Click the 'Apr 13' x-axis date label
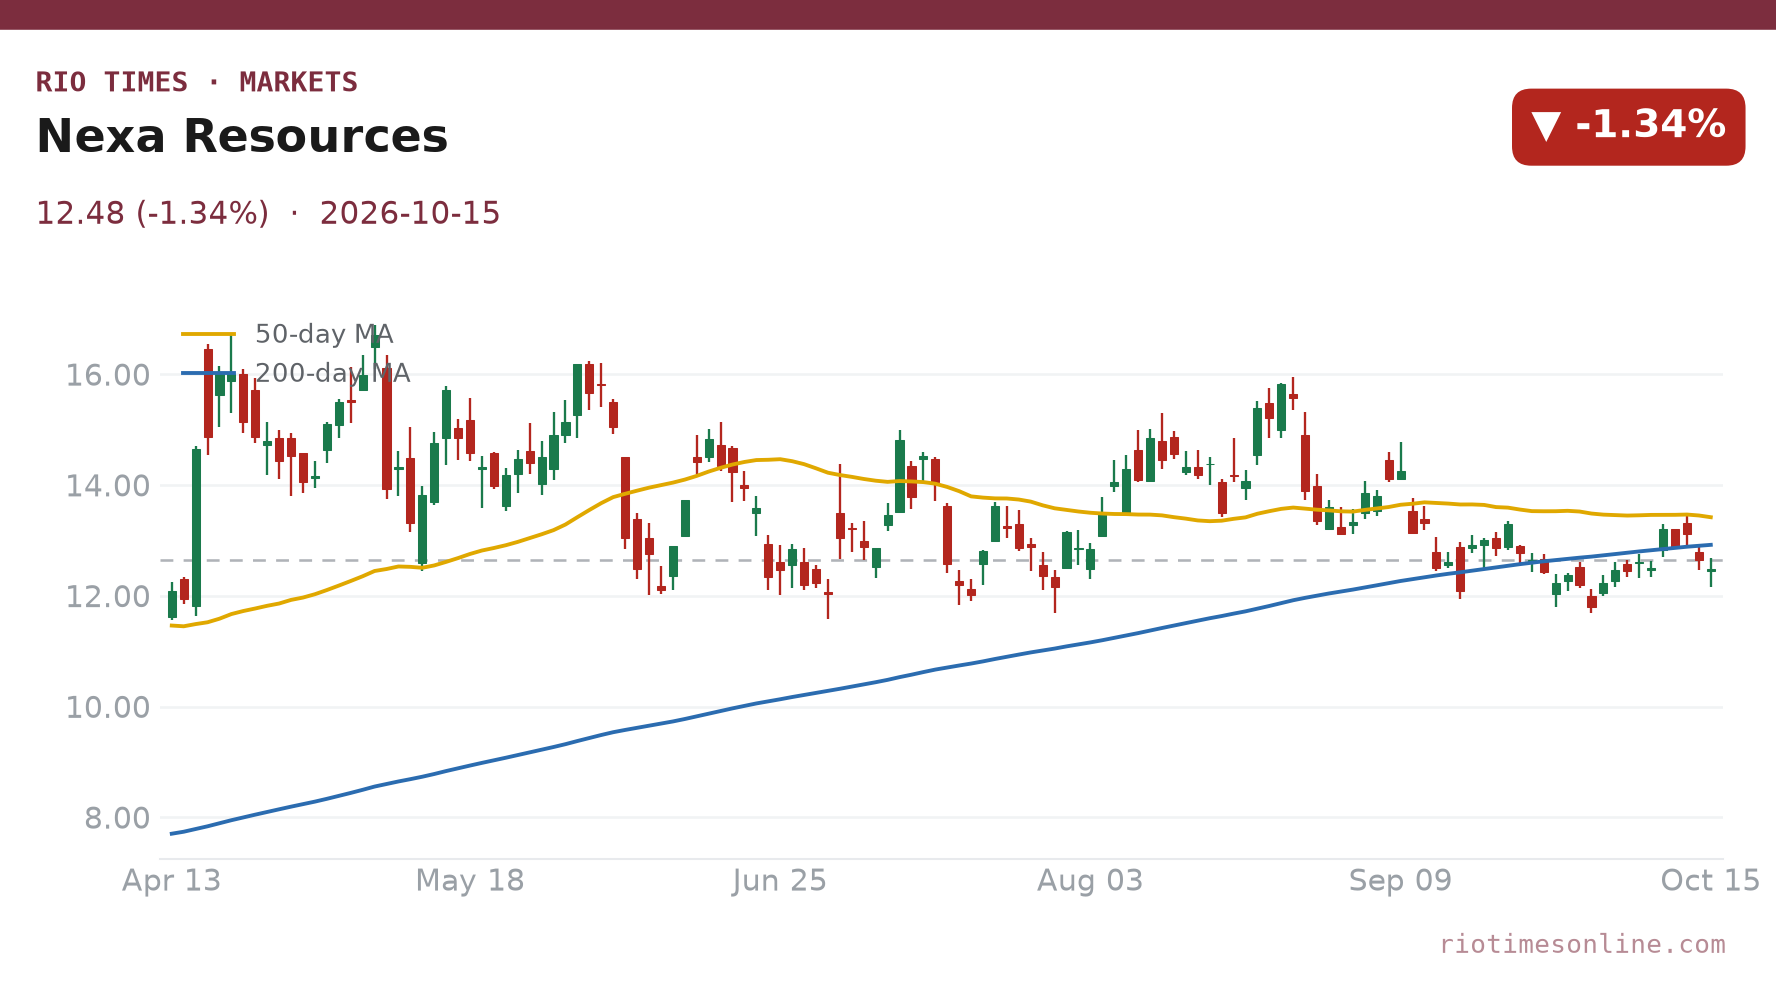The image size is (1776, 999). coord(171,881)
